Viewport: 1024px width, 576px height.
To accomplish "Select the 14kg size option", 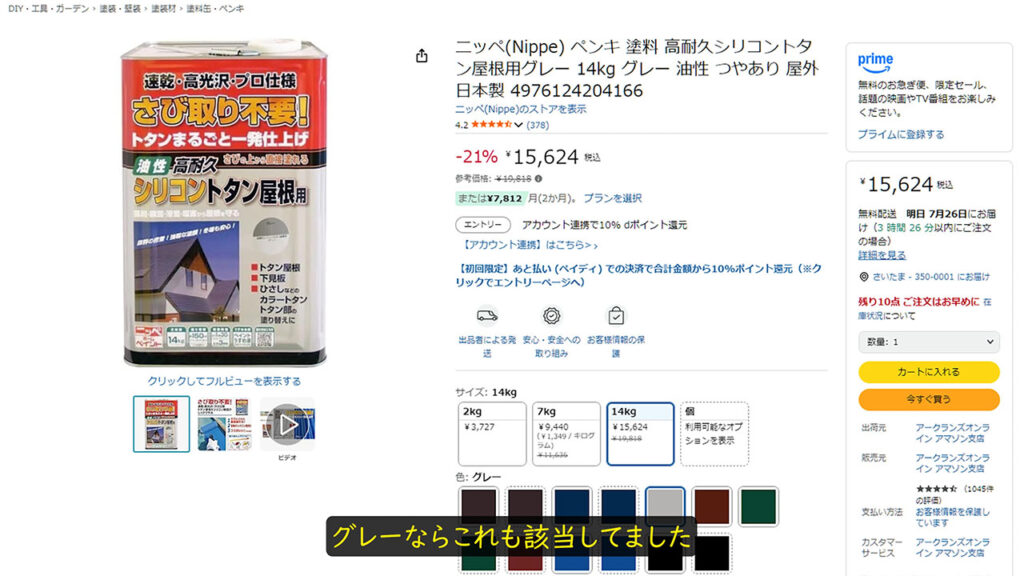I will 640,434.
